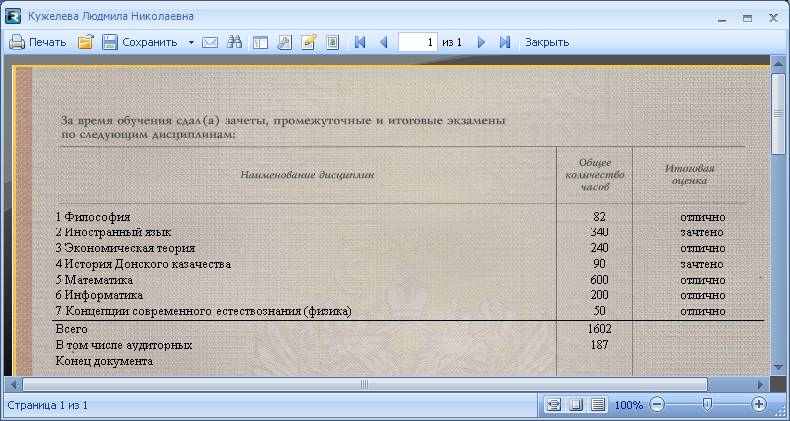Click the horizontal scrollbar right arrow
790x421 pixels.
[761, 385]
